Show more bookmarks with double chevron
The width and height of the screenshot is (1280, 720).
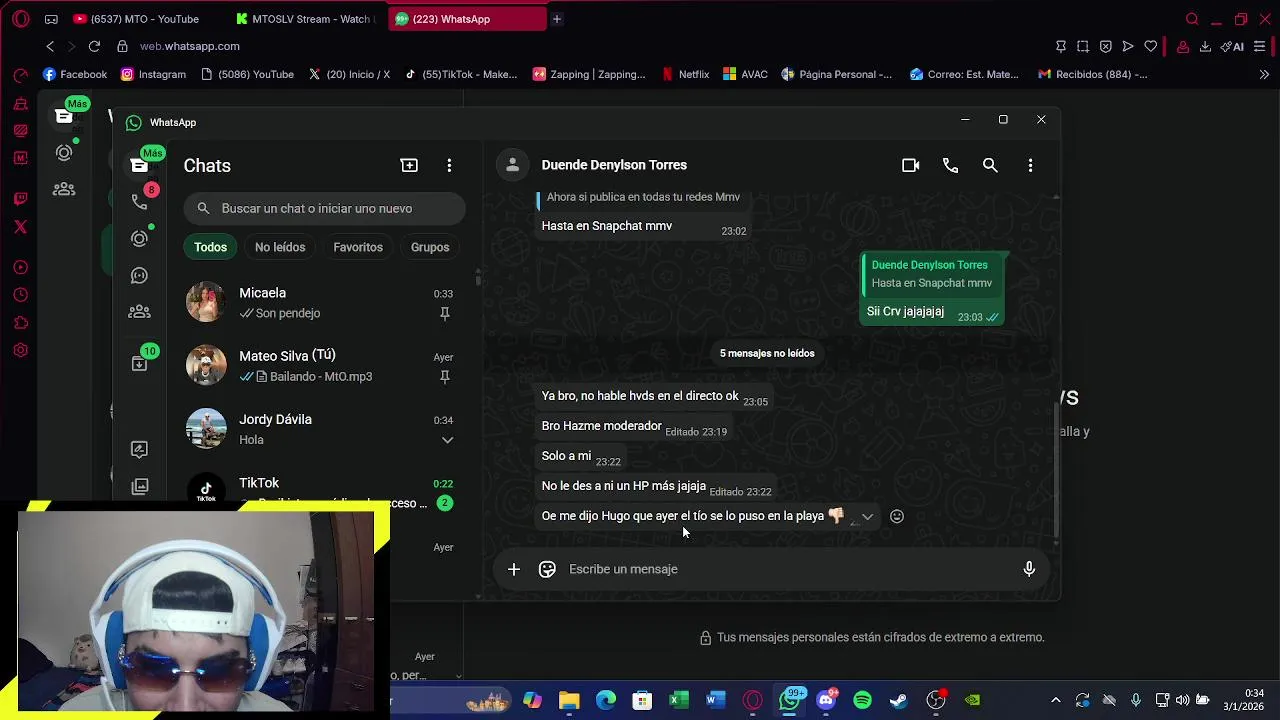point(1264,74)
